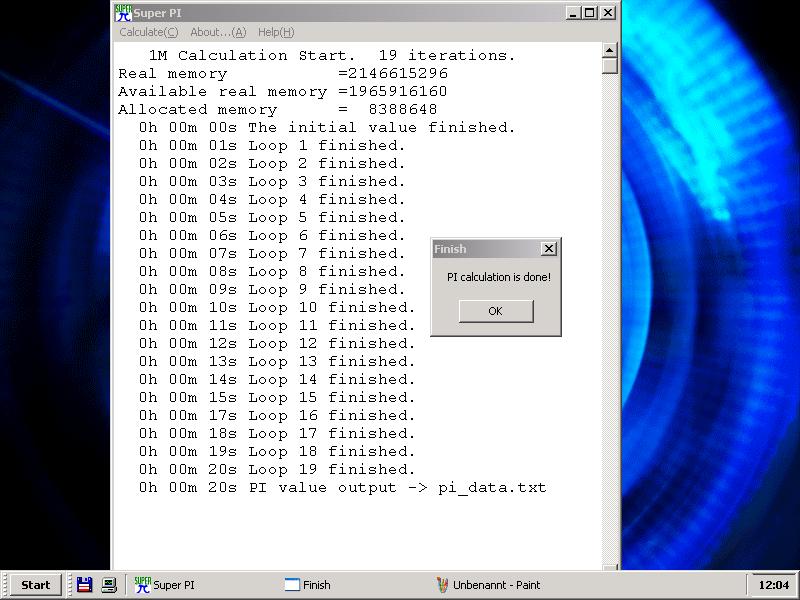800x600 pixels.
Task: Open the About menu
Action: [217, 32]
